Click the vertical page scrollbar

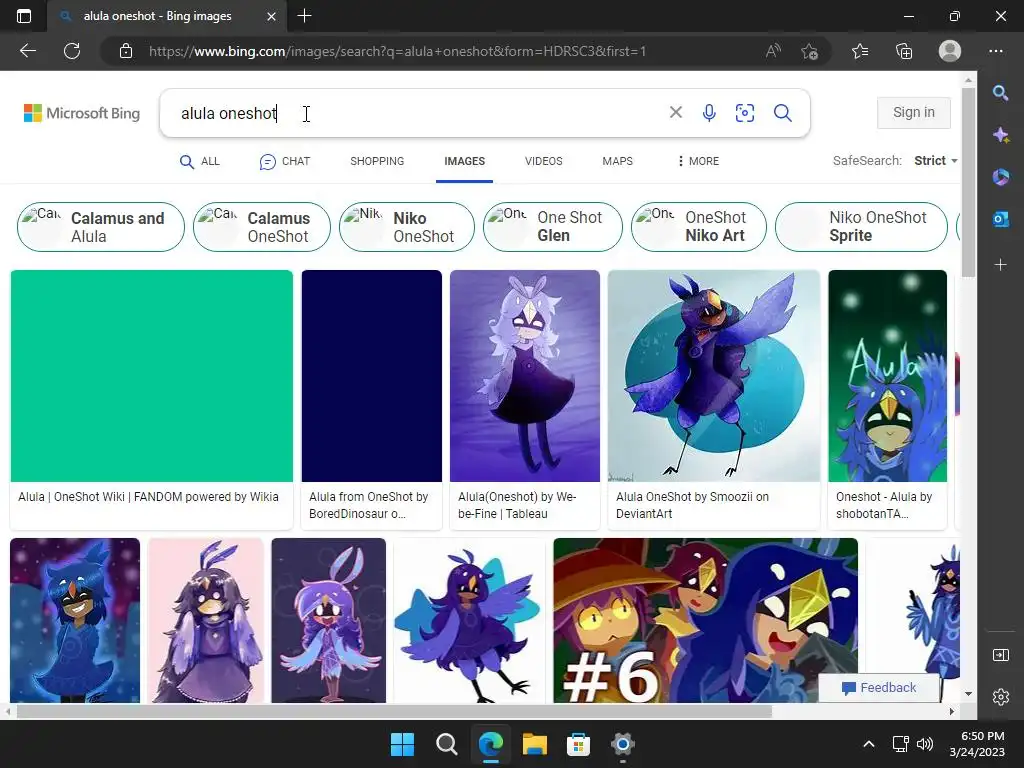(968, 182)
